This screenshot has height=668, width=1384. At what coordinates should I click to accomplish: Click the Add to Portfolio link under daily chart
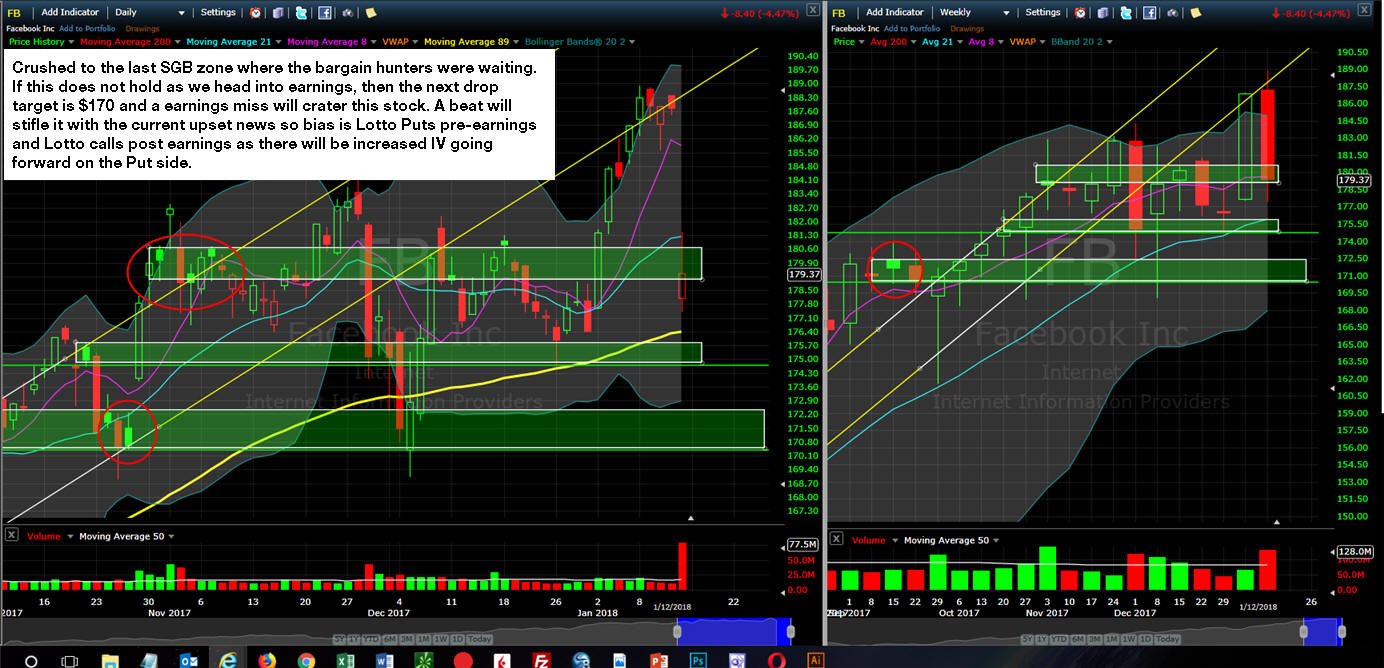coord(89,29)
